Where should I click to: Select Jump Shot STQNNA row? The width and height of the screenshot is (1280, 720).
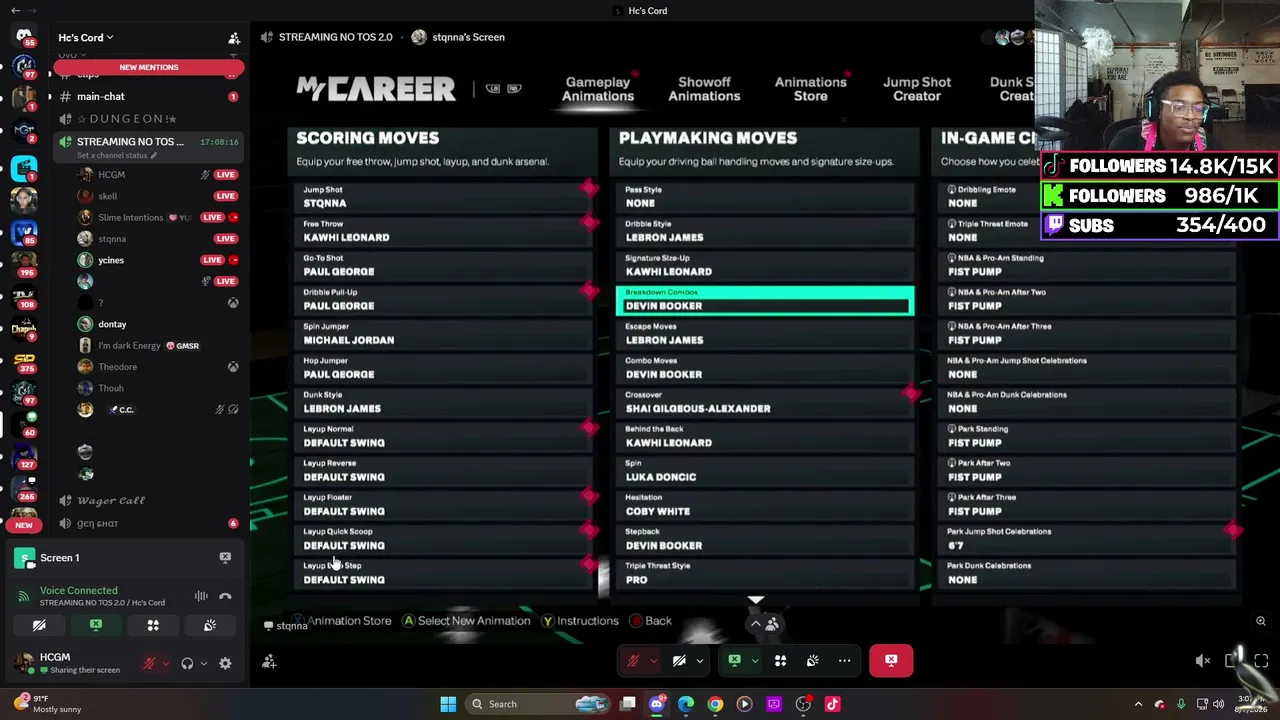[443, 197]
